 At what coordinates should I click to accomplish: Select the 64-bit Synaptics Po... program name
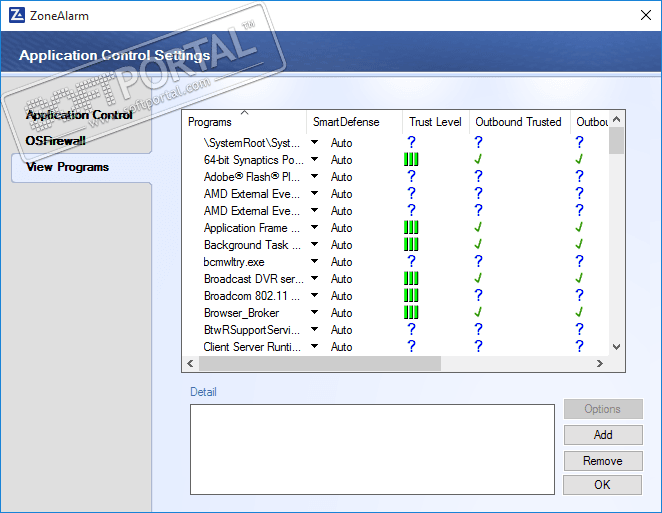[x=253, y=160]
